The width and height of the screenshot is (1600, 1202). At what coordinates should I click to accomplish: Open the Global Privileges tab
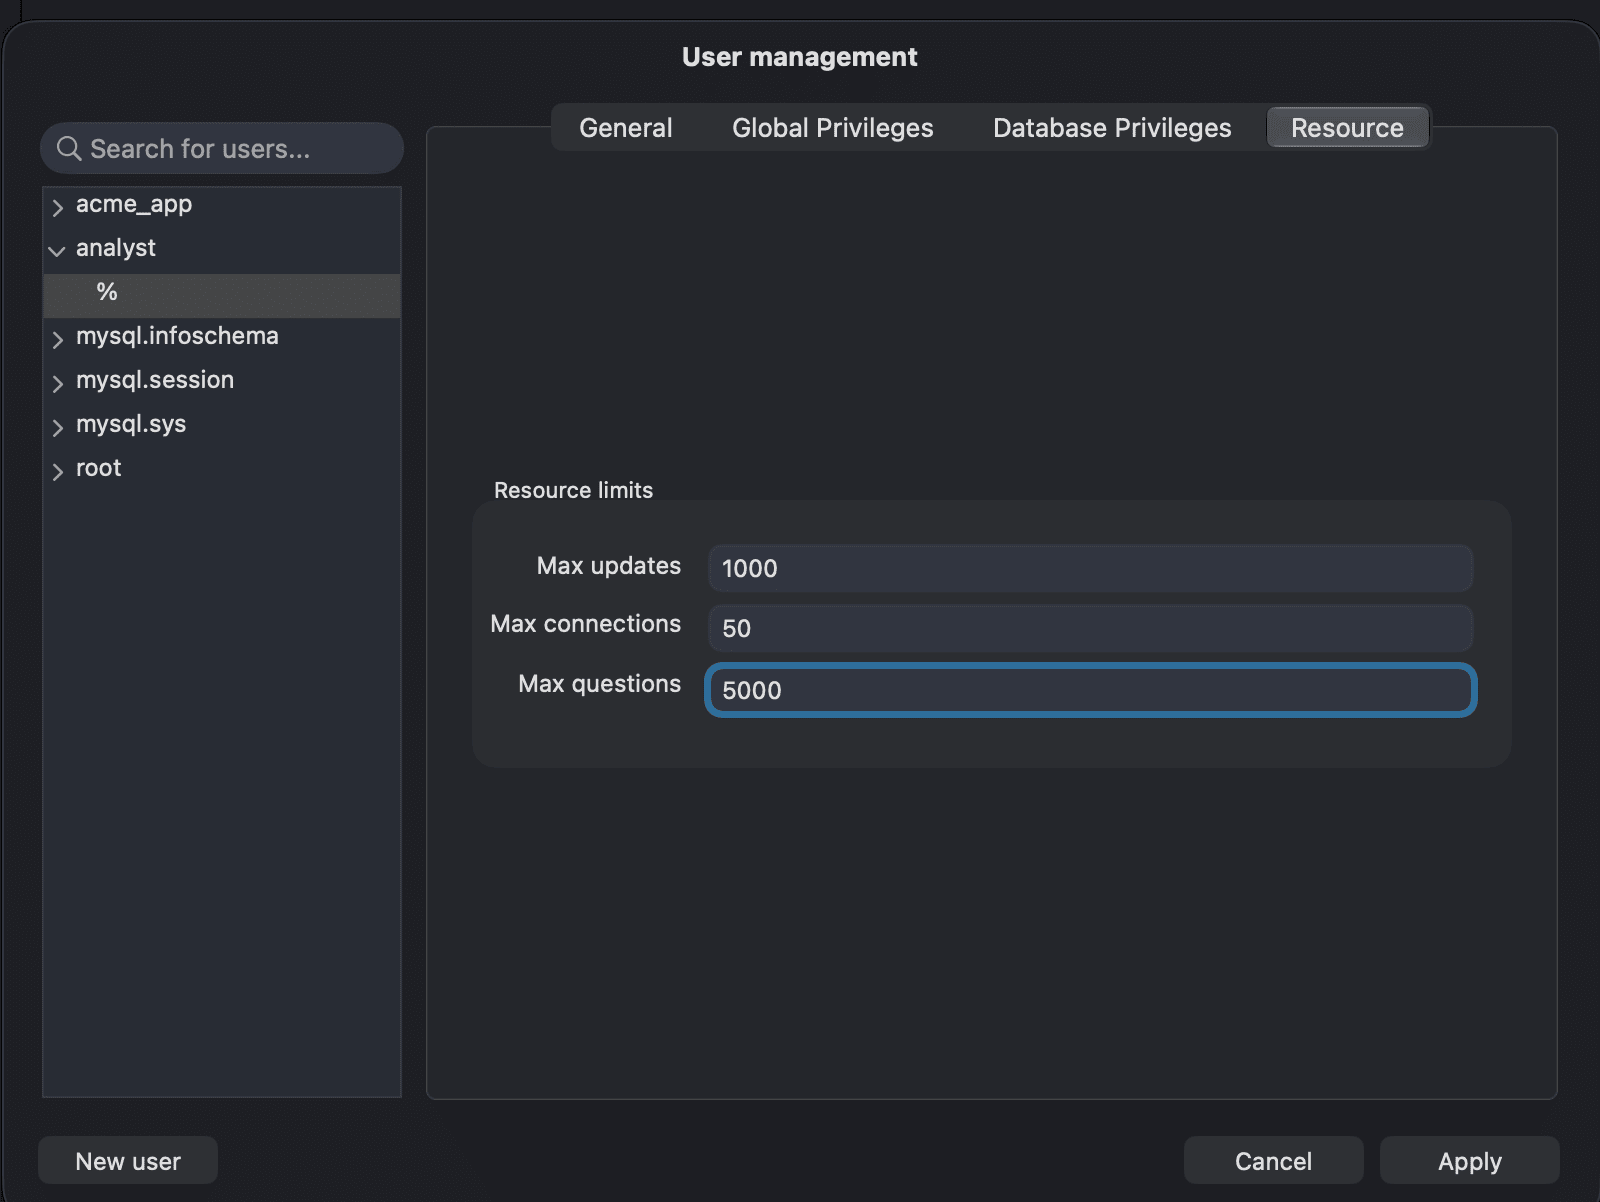pos(833,128)
